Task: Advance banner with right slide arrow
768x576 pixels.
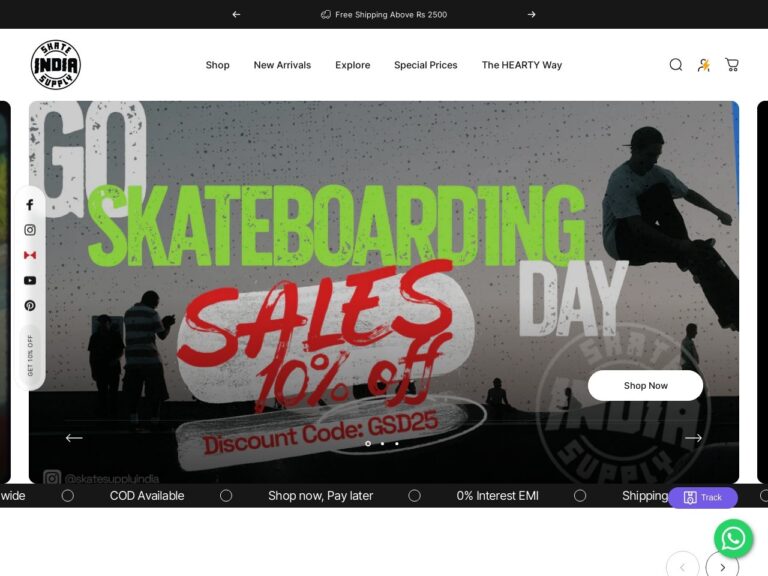Action: (693, 438)
